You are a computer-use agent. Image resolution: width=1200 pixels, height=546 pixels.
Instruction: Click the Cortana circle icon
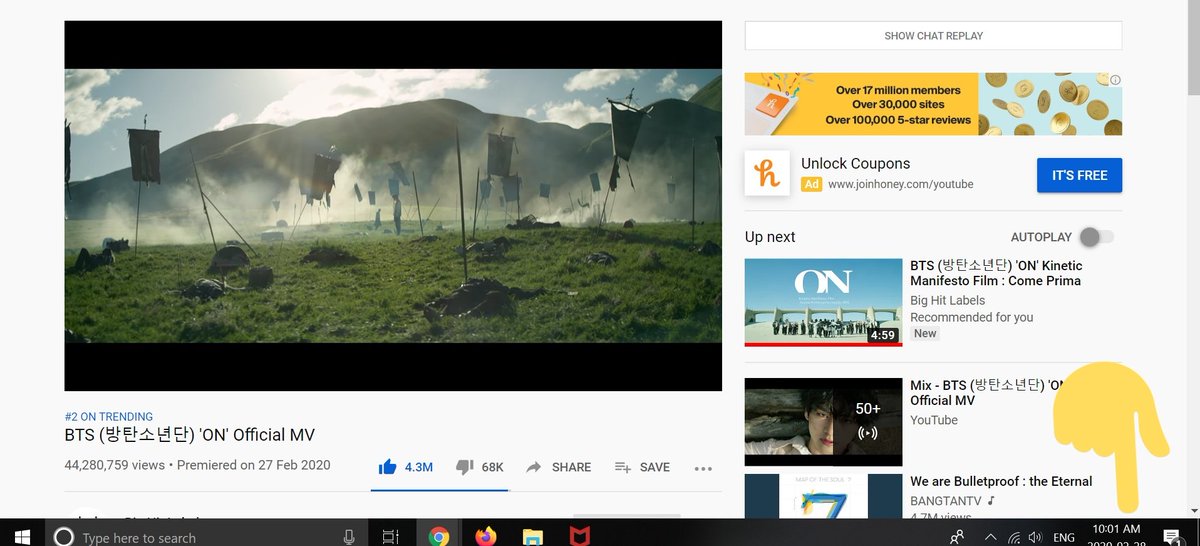point(63,537)
